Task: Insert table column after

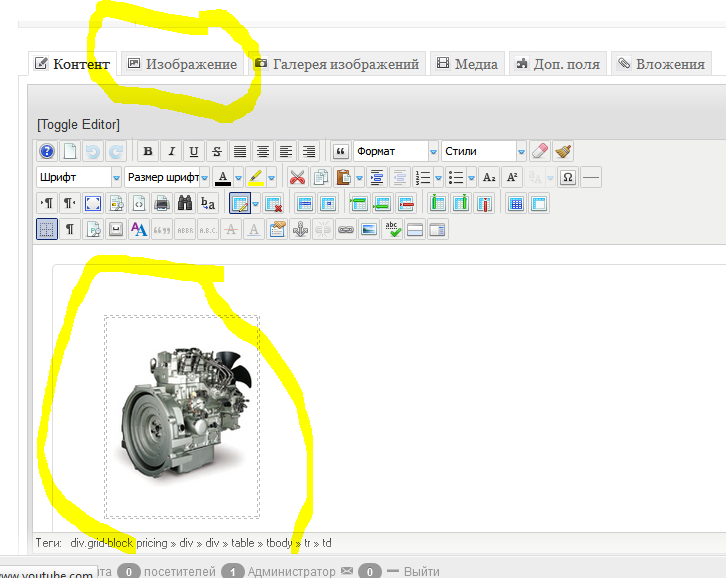Action: tap(461, 203)
